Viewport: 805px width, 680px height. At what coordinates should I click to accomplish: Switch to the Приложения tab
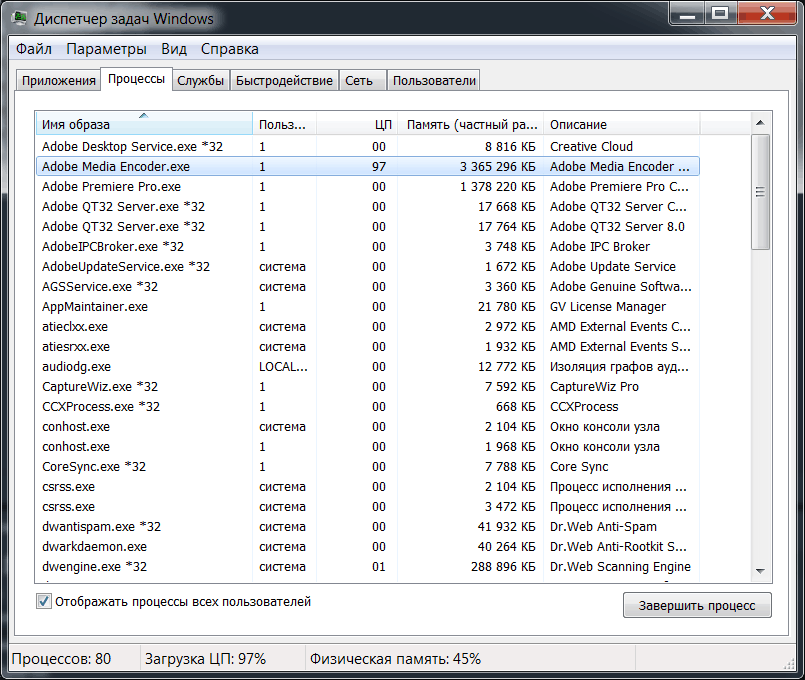(x=59, y=81)
